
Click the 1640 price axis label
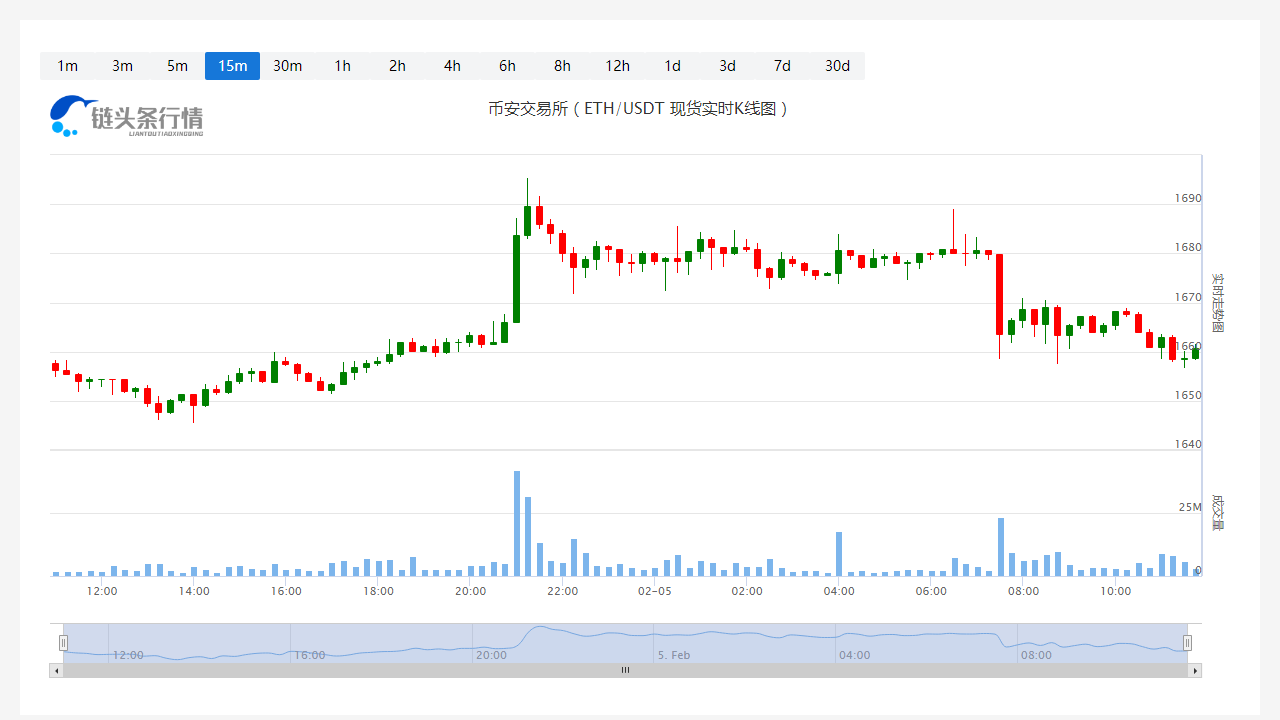(1188, 444)
